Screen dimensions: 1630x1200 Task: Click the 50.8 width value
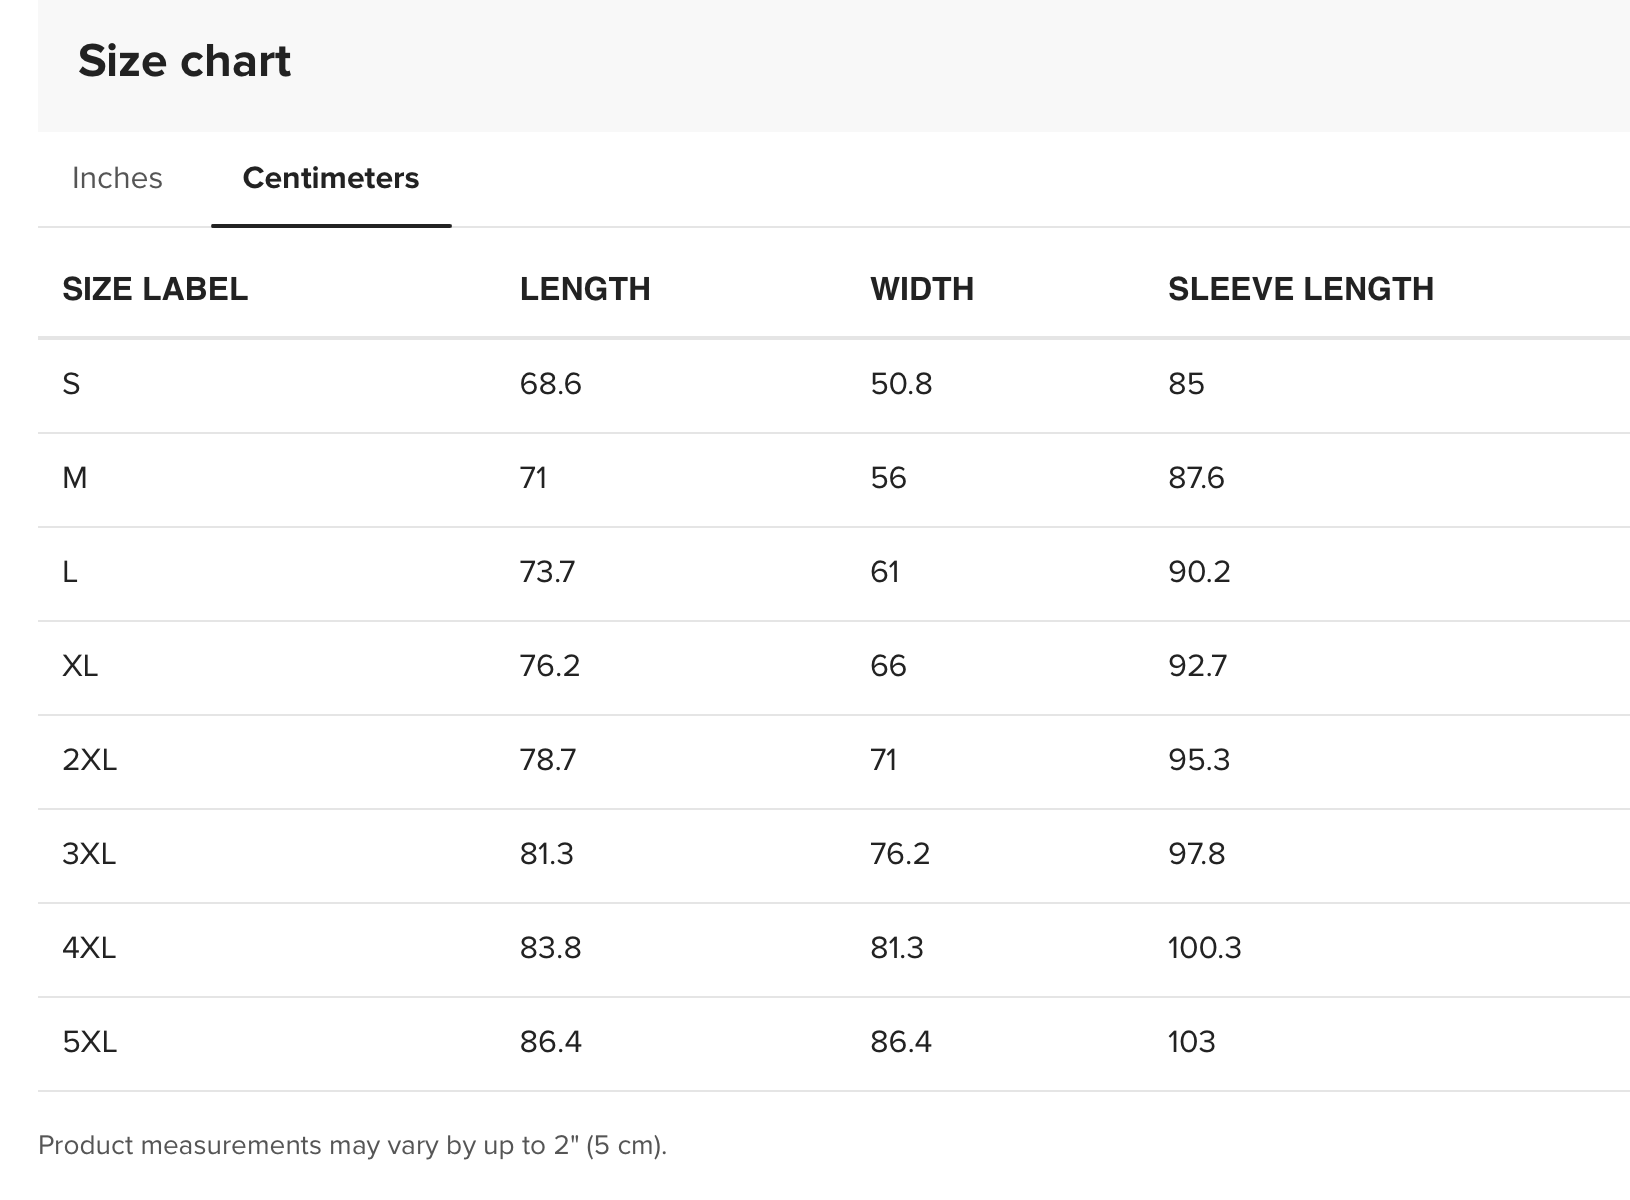[x=901, y=384]
